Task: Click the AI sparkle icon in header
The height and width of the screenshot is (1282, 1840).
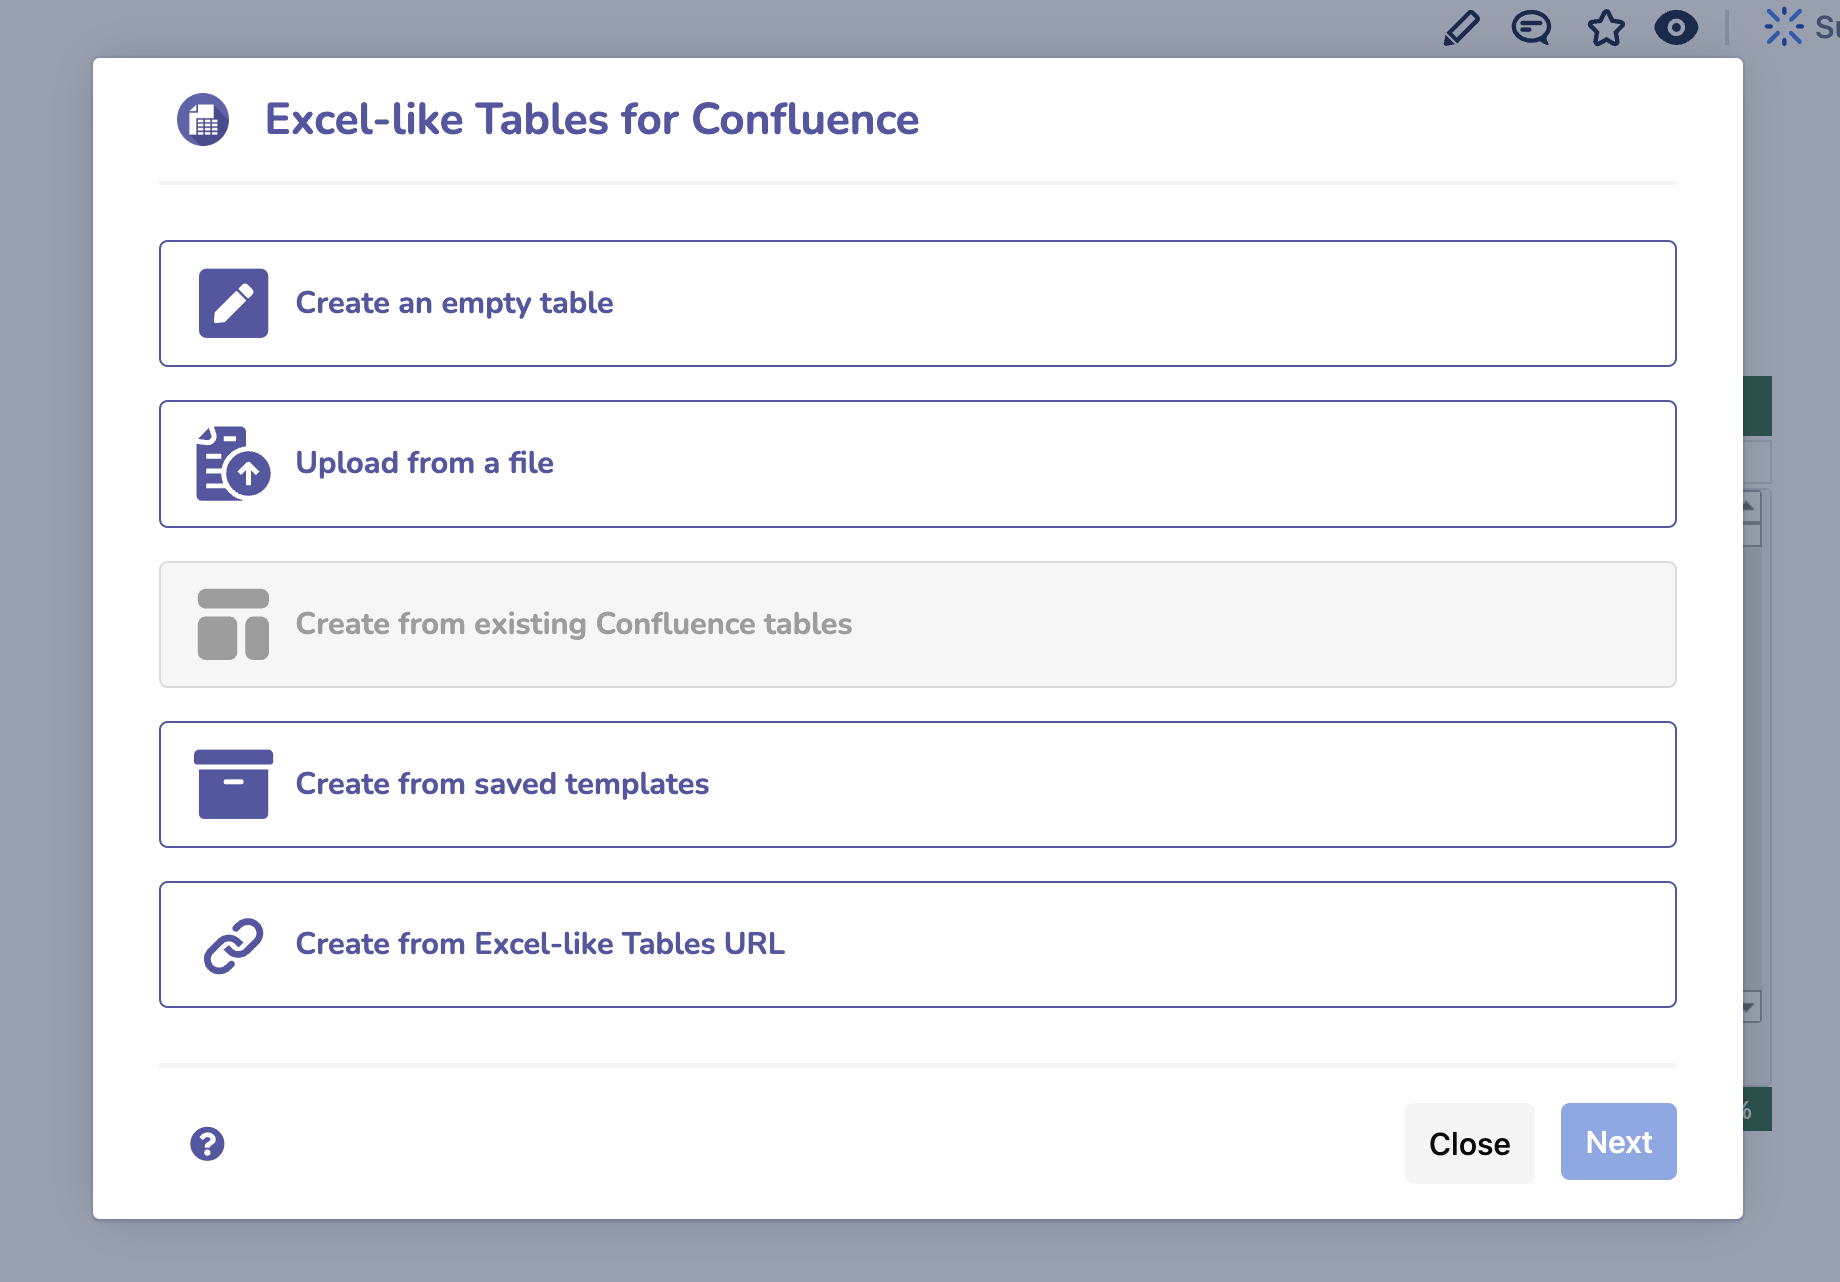Action: click(1784, 27)
